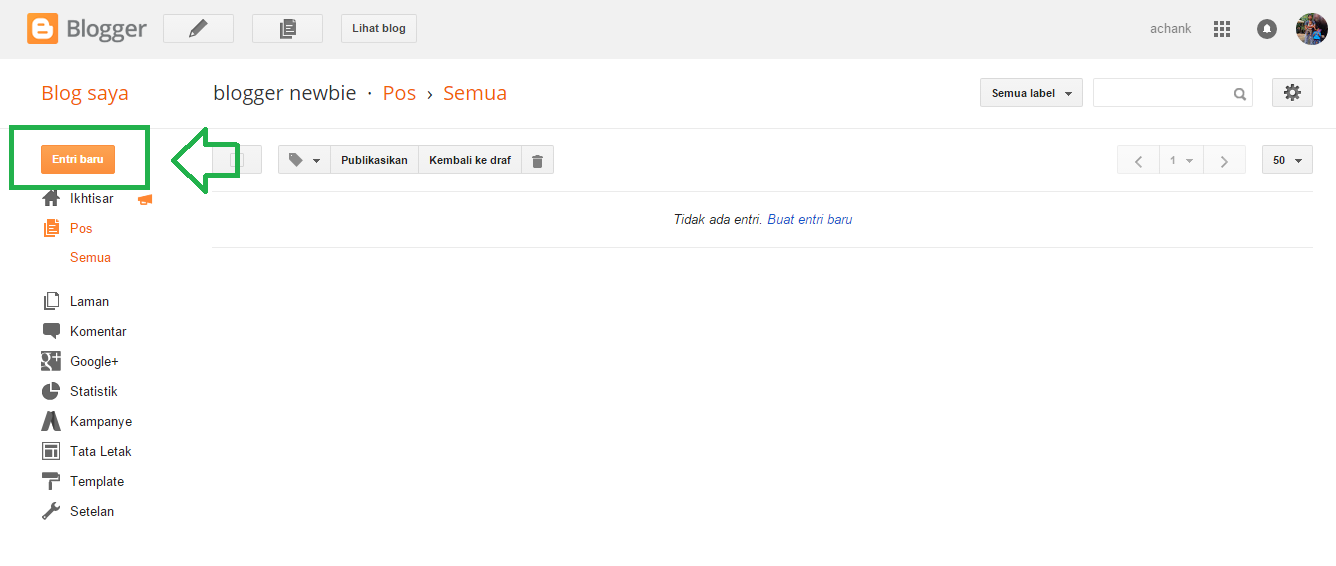The image size is (1336, 566).
Task: Follow the Buat entri baru link
Action: click(810, 219)
